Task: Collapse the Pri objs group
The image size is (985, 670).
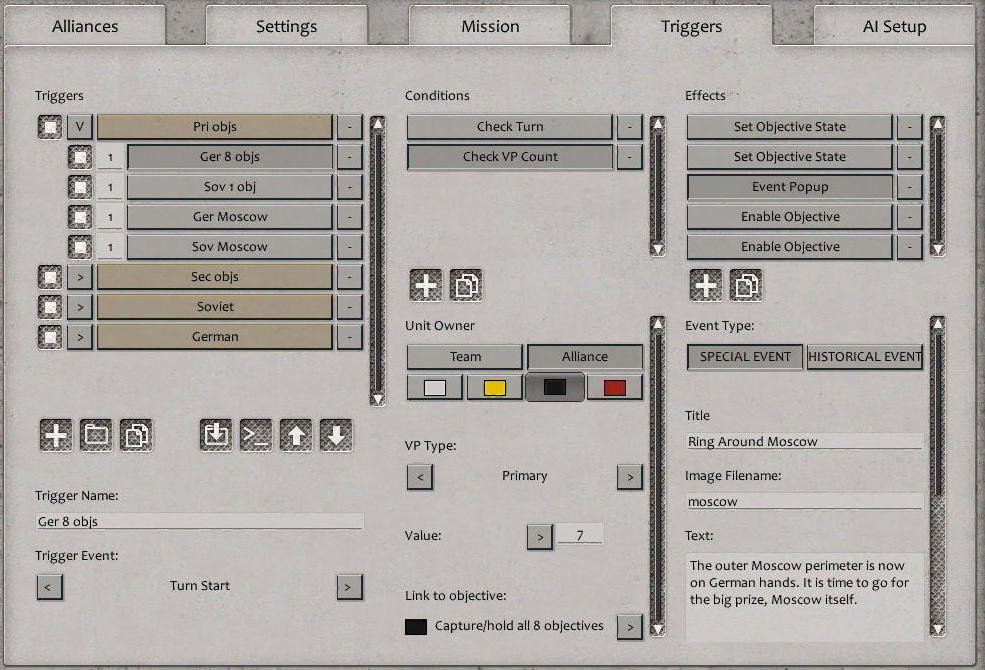Action: point(80,127)
